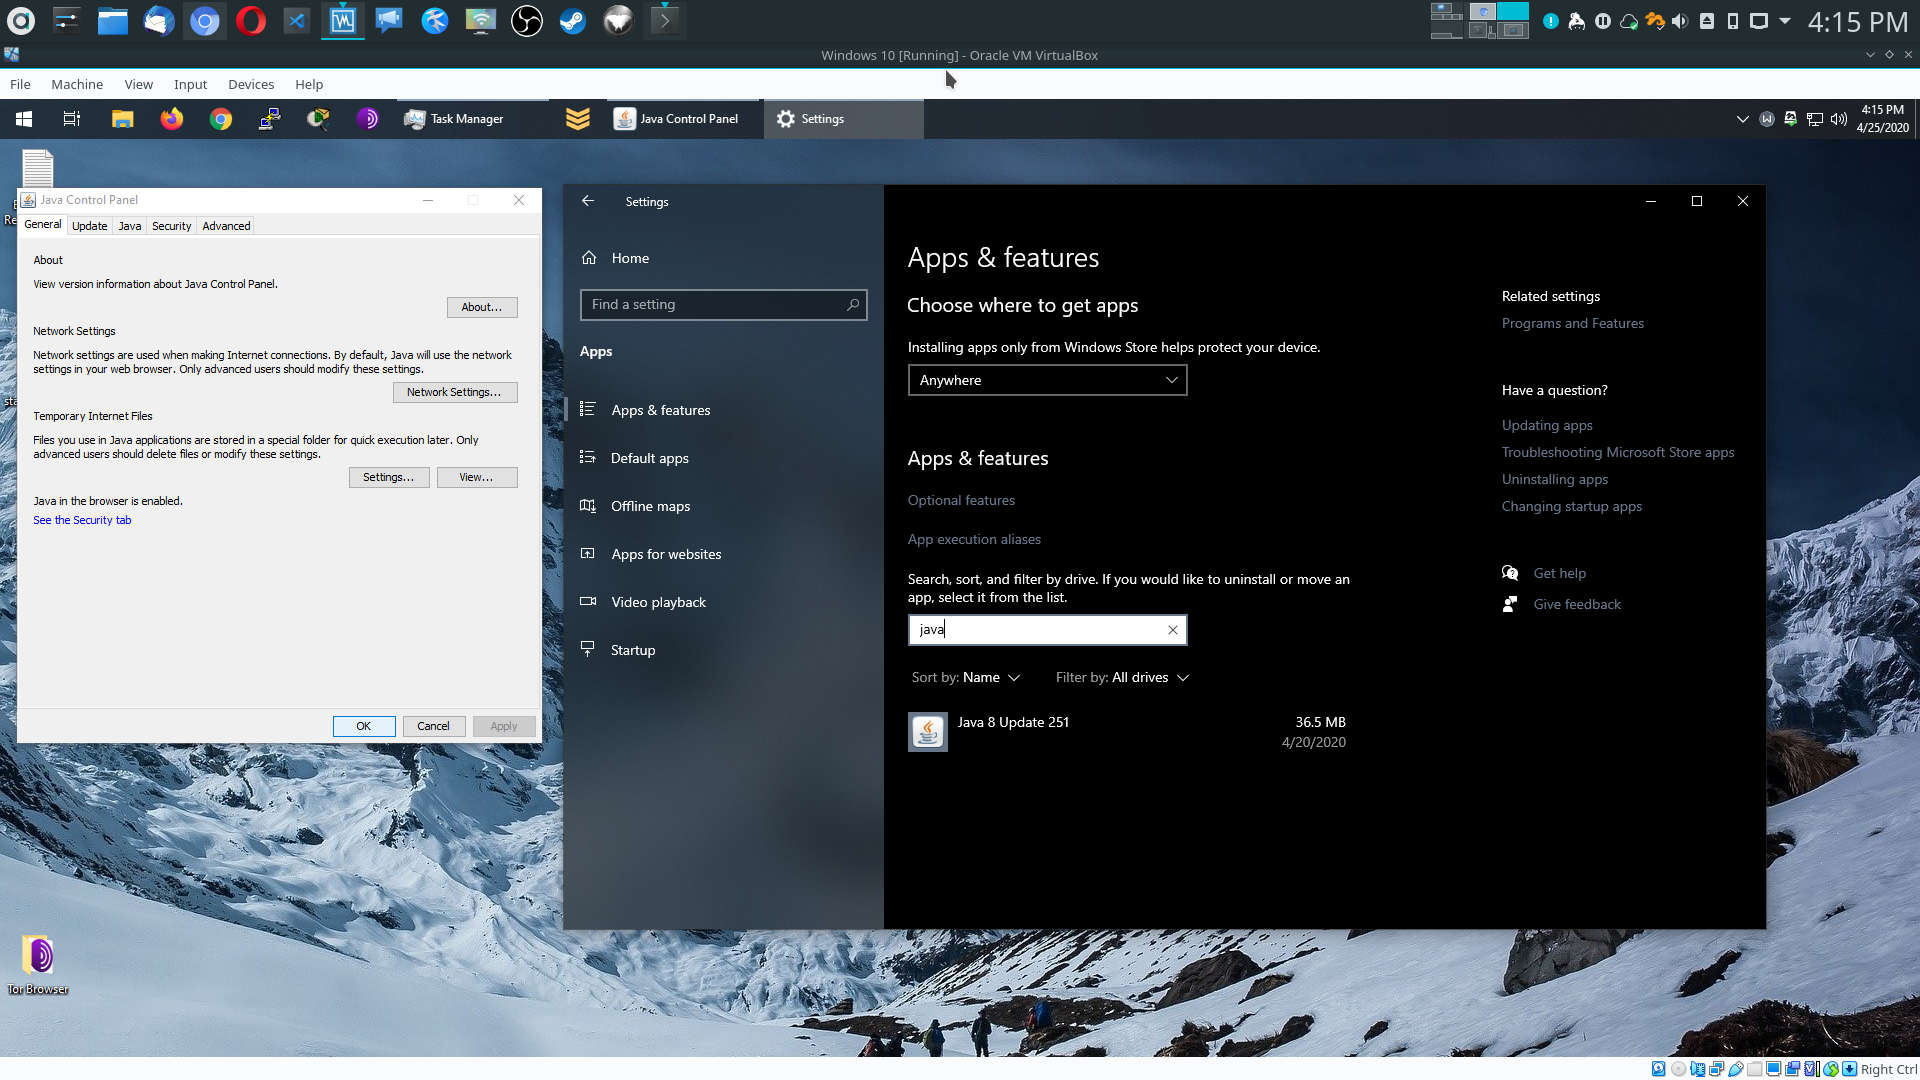Open the Sort by Name dropdown

[x=966, y=678]
